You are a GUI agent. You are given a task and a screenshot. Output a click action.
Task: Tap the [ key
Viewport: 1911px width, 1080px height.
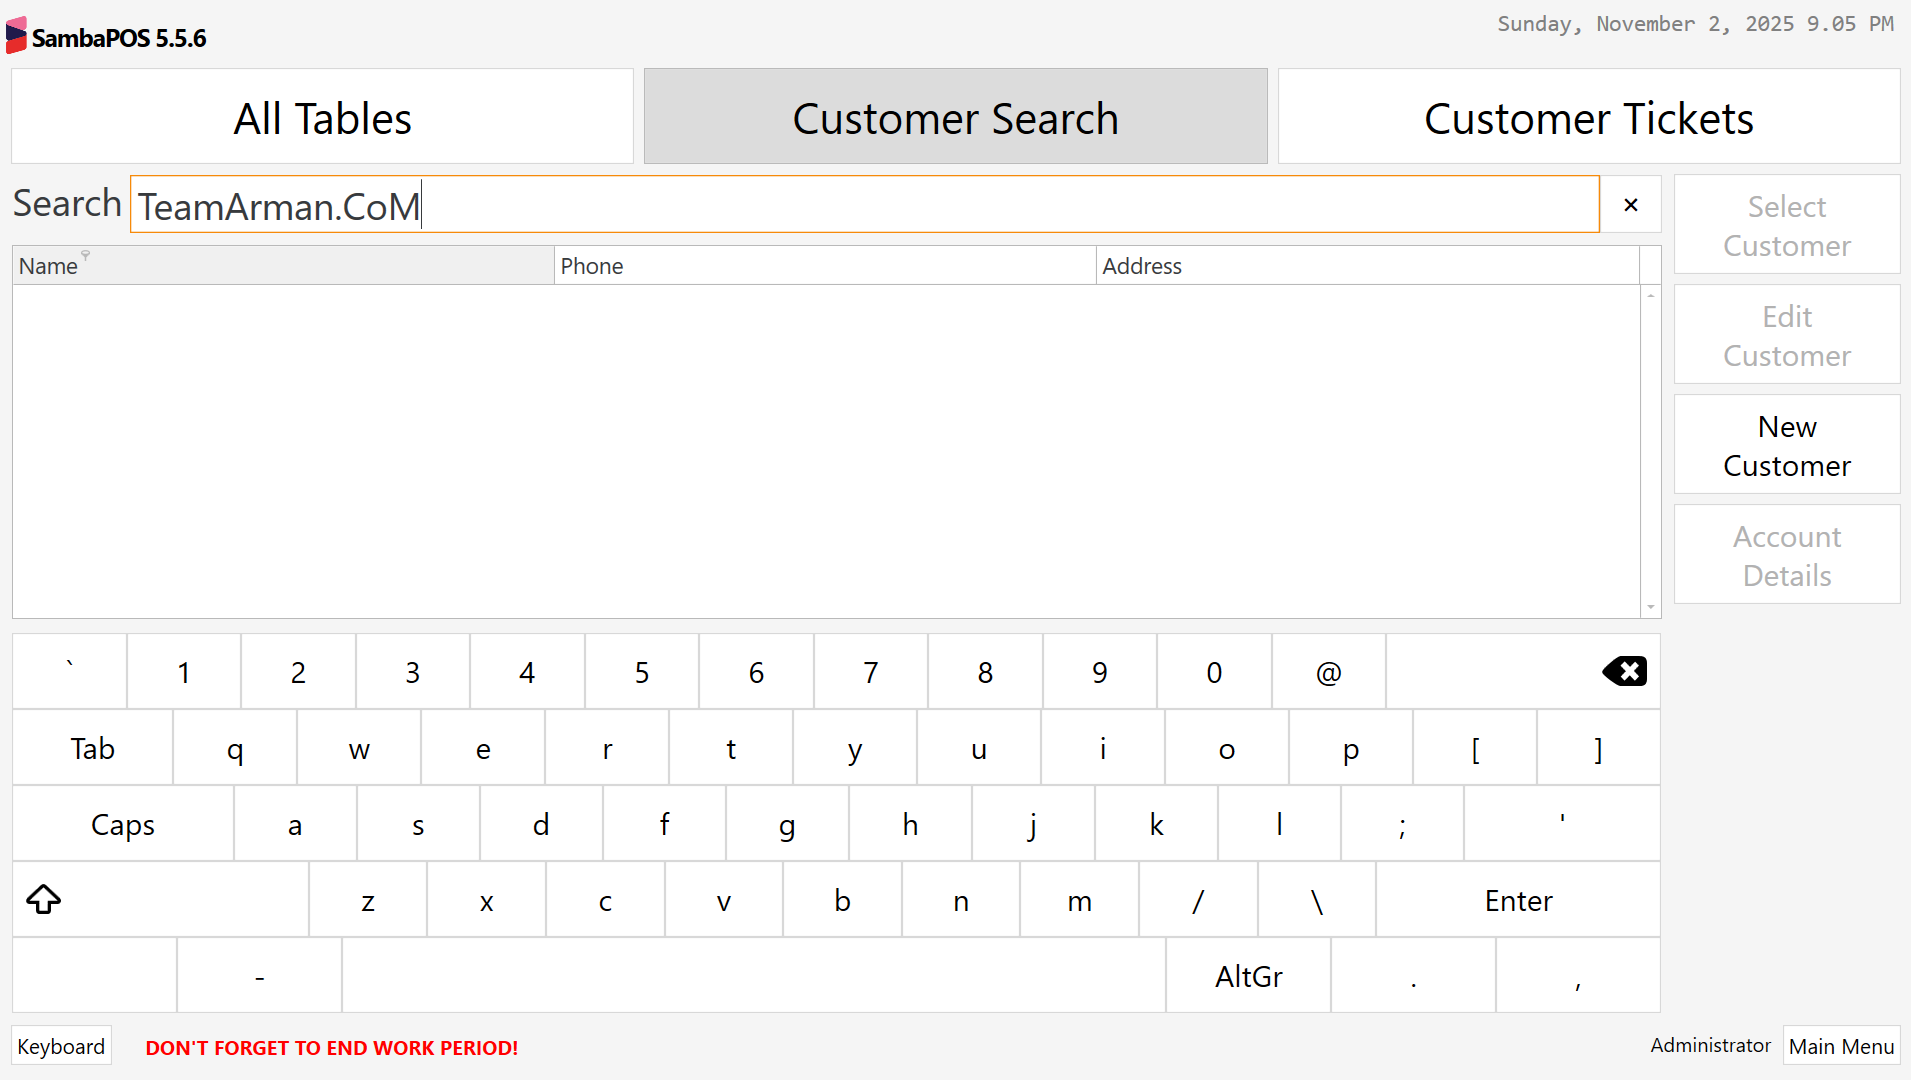pos(1475,748)
